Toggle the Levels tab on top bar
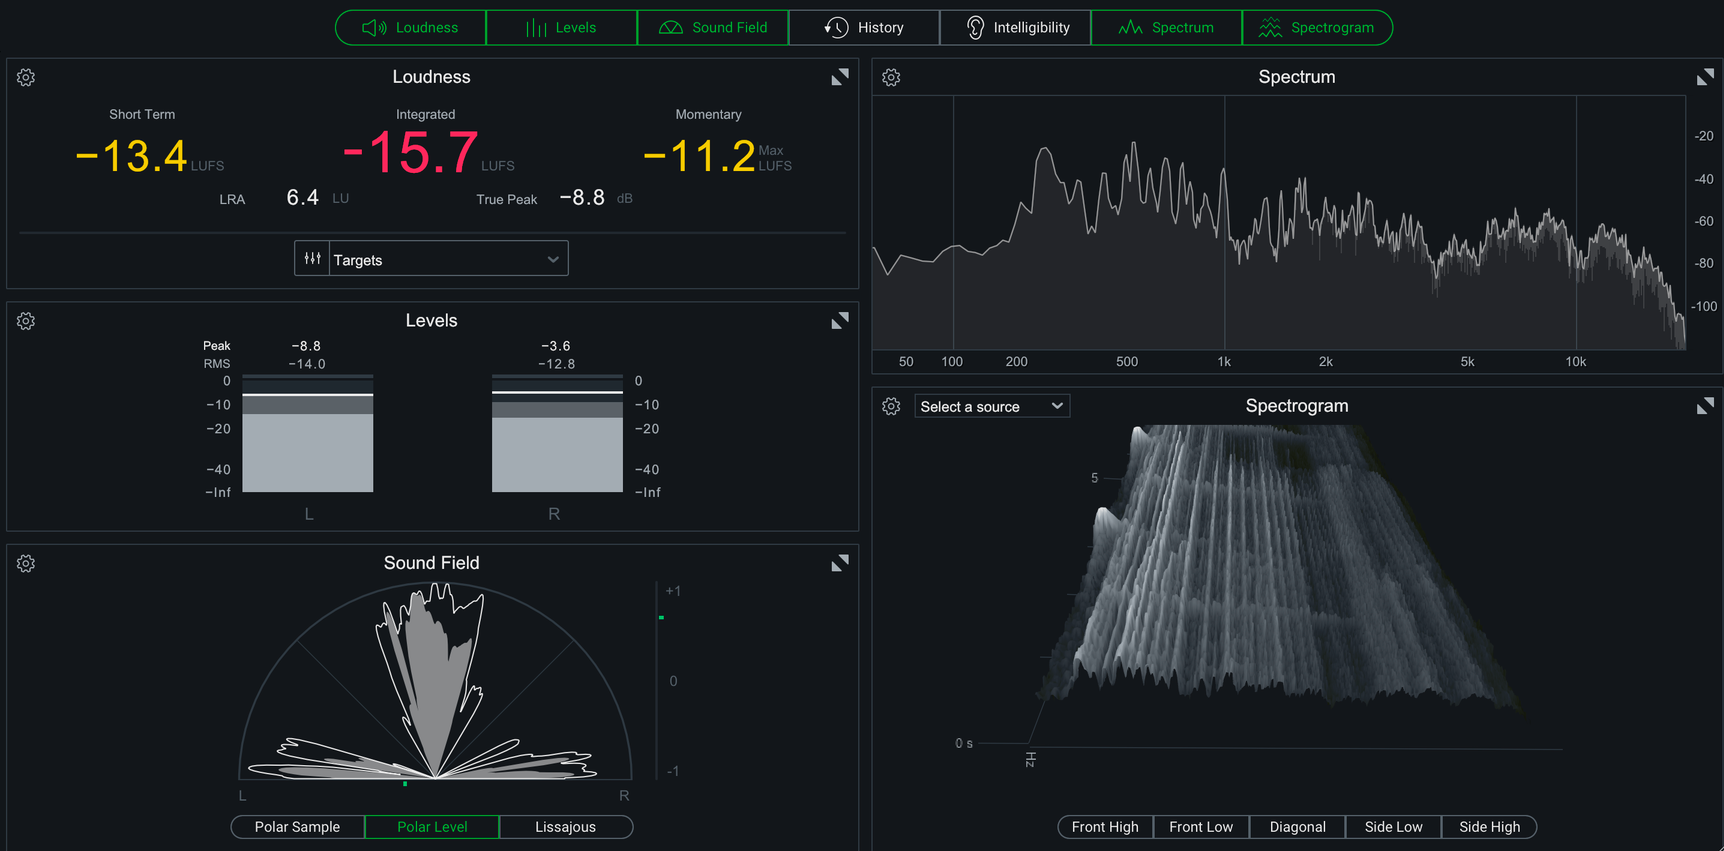This screenshot has height=851, width=1724. 562,28
